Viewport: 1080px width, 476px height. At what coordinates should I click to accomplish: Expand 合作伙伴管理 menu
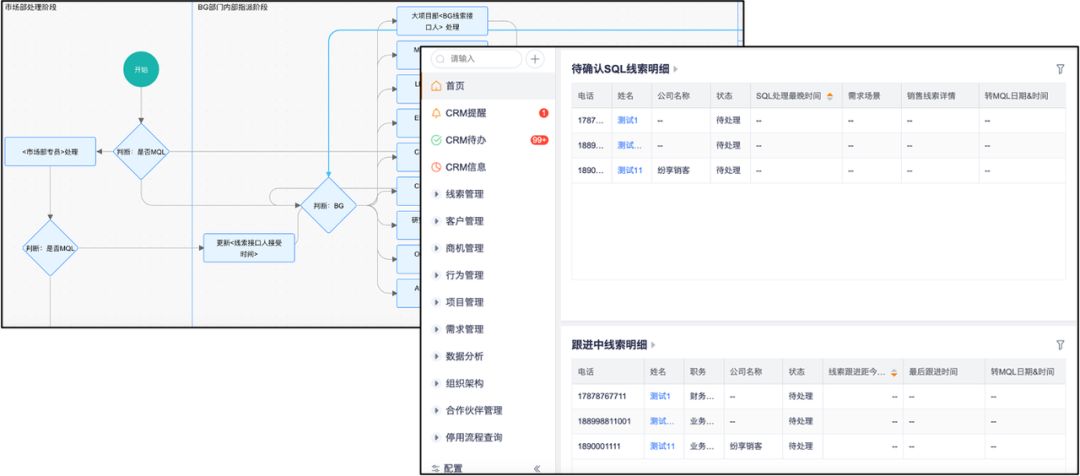[435, 410]
